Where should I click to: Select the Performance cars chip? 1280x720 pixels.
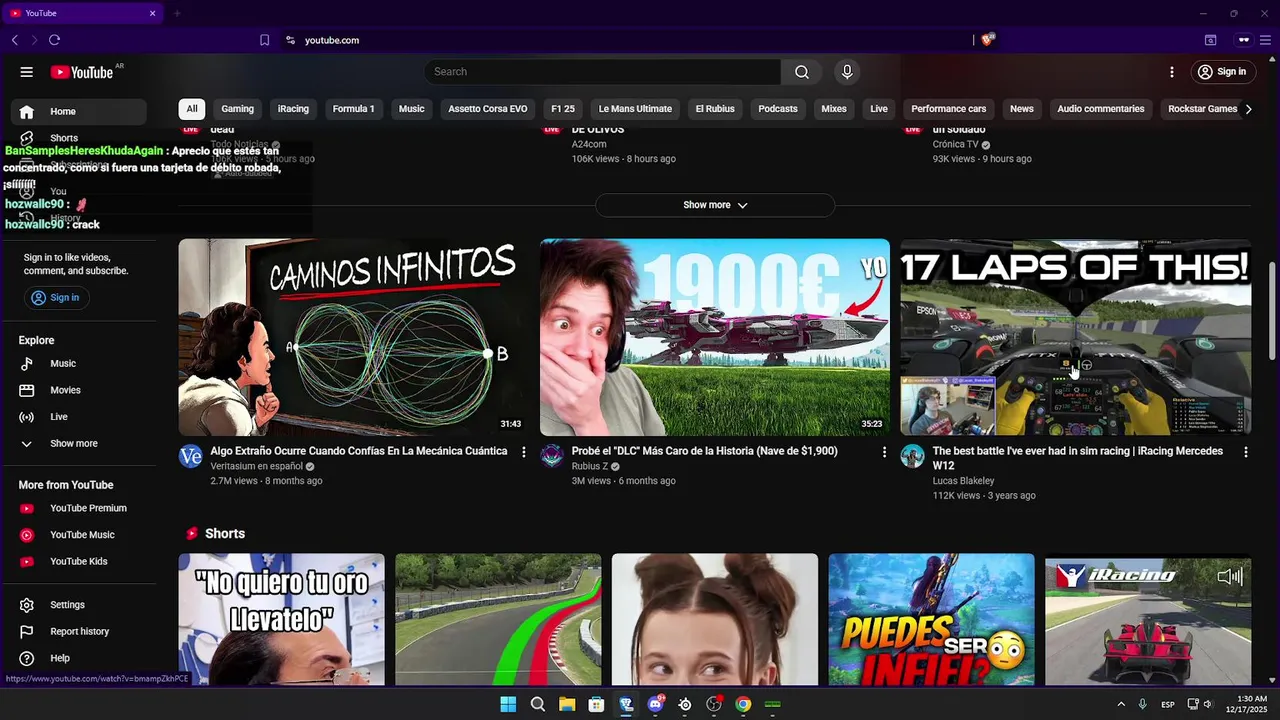click(x=949, y=109)
